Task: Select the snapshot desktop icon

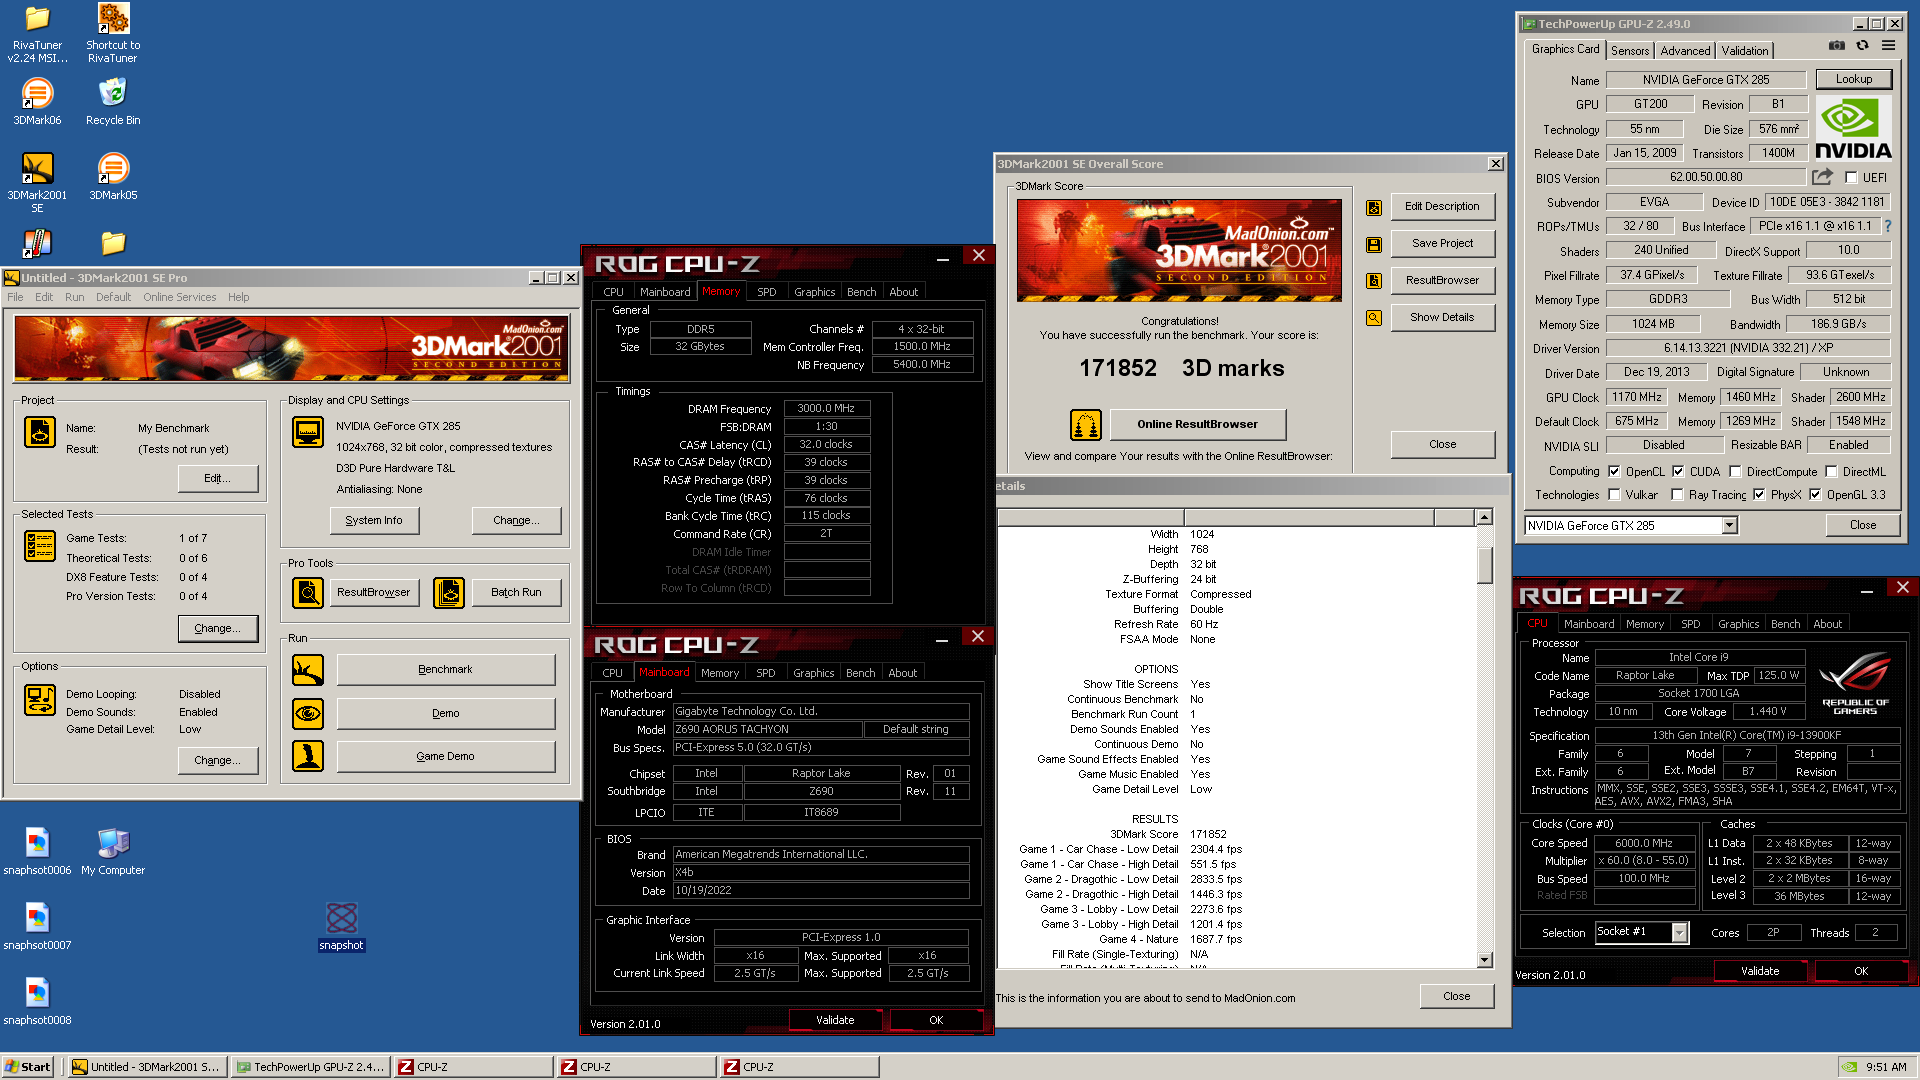Action: 341,927
